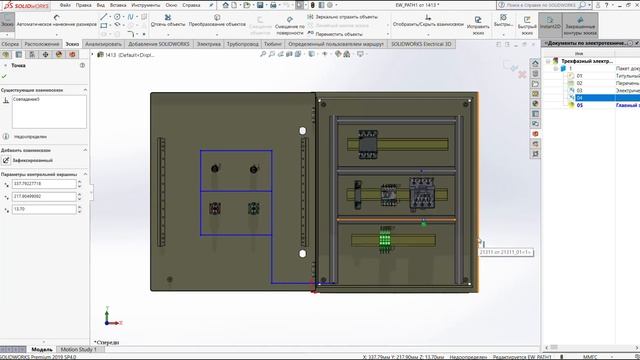Screen dimensions: 640x360
Task: Select the Line sketch tool
Action: pos(104,17)
